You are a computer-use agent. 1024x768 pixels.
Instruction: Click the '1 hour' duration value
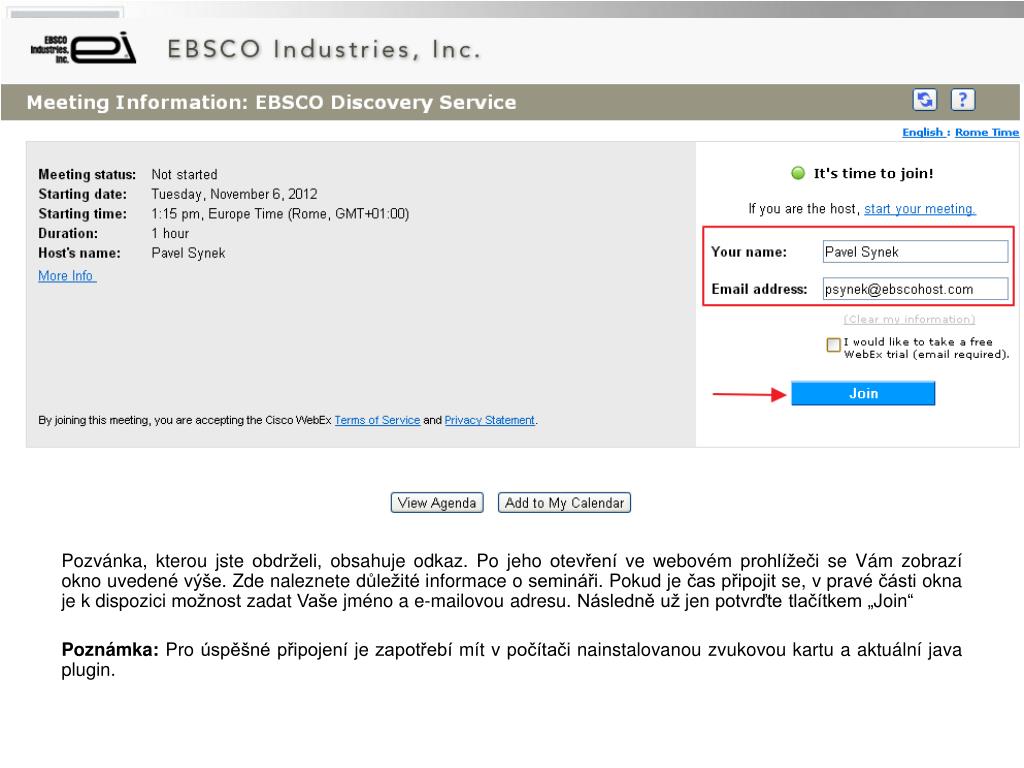pos(170,233)
